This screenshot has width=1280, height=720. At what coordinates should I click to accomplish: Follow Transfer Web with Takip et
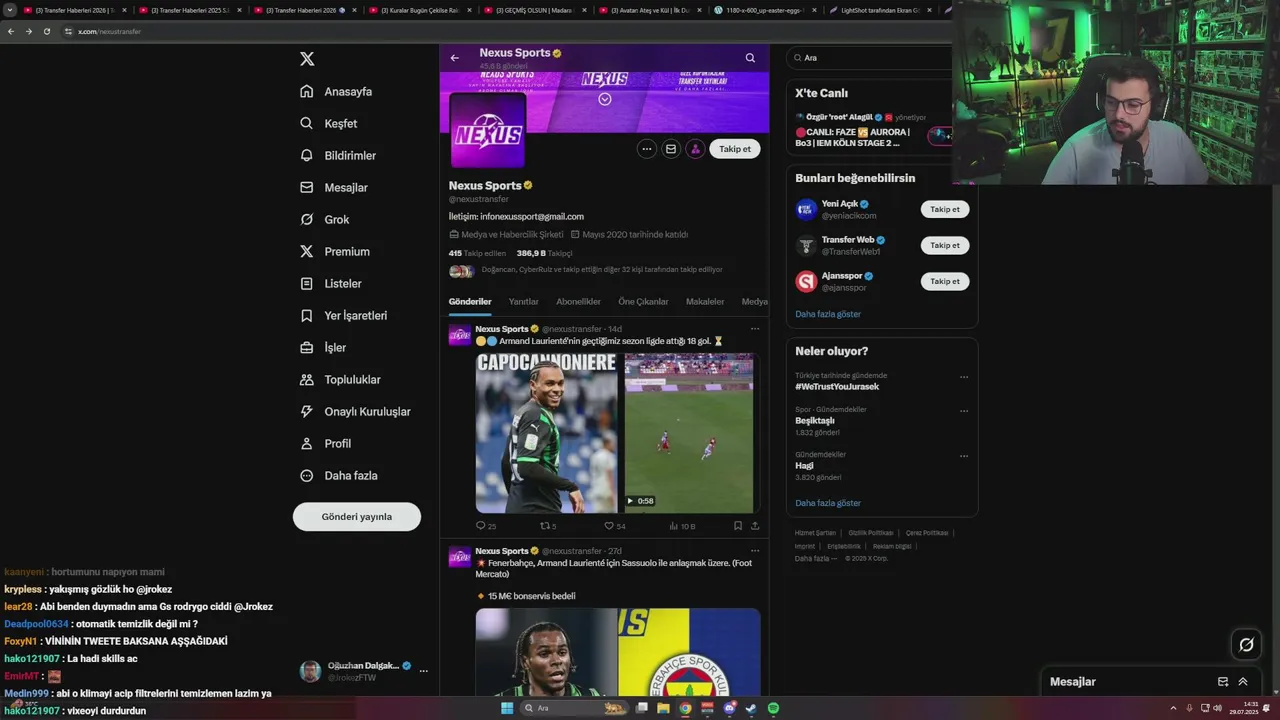pos(945,245)
